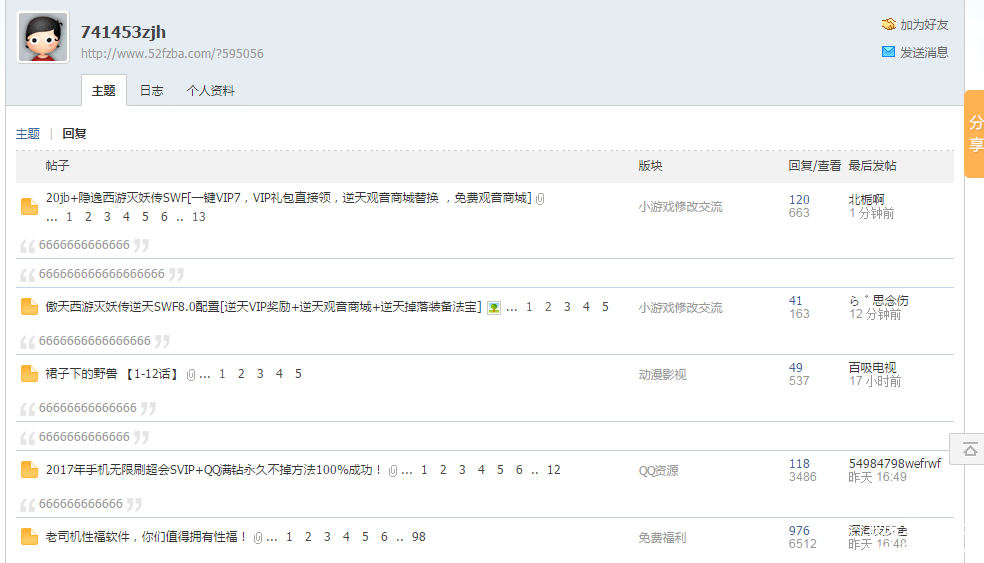984x563 pixels.
Task: Open last poster 百吸电视 profile
Action: tap(872, 368)
